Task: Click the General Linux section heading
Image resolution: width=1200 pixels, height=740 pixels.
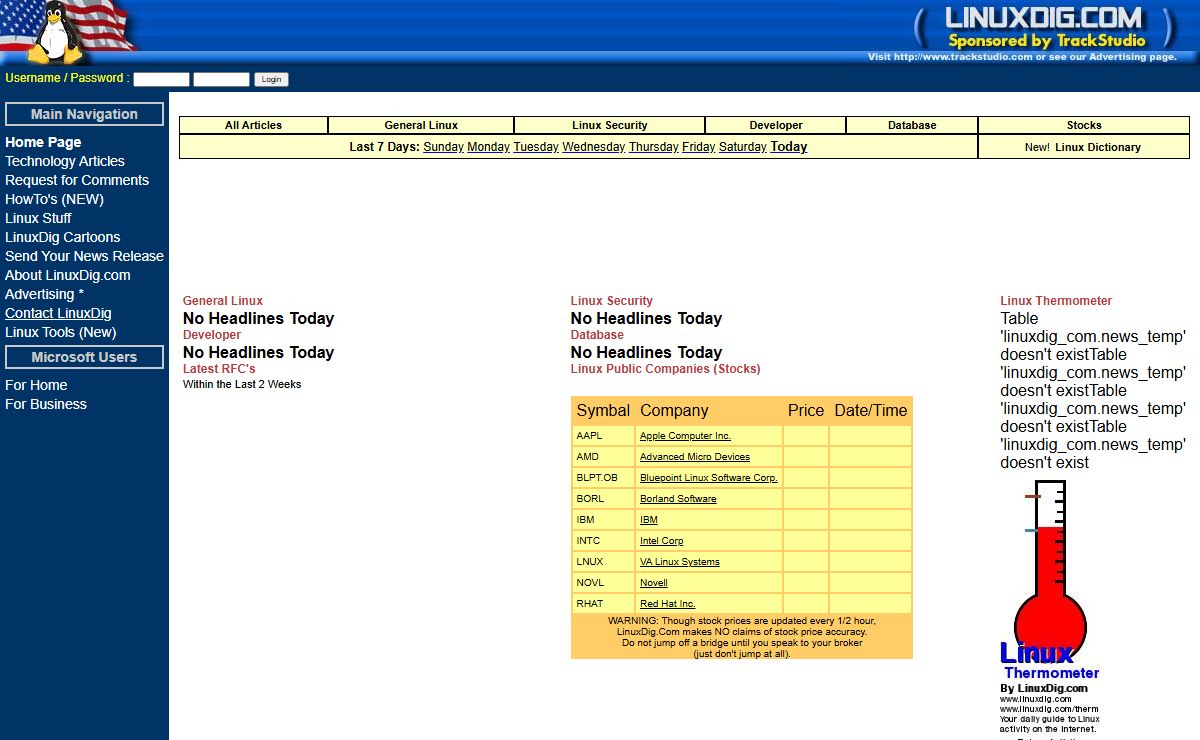Action: [x=223, y=301]
